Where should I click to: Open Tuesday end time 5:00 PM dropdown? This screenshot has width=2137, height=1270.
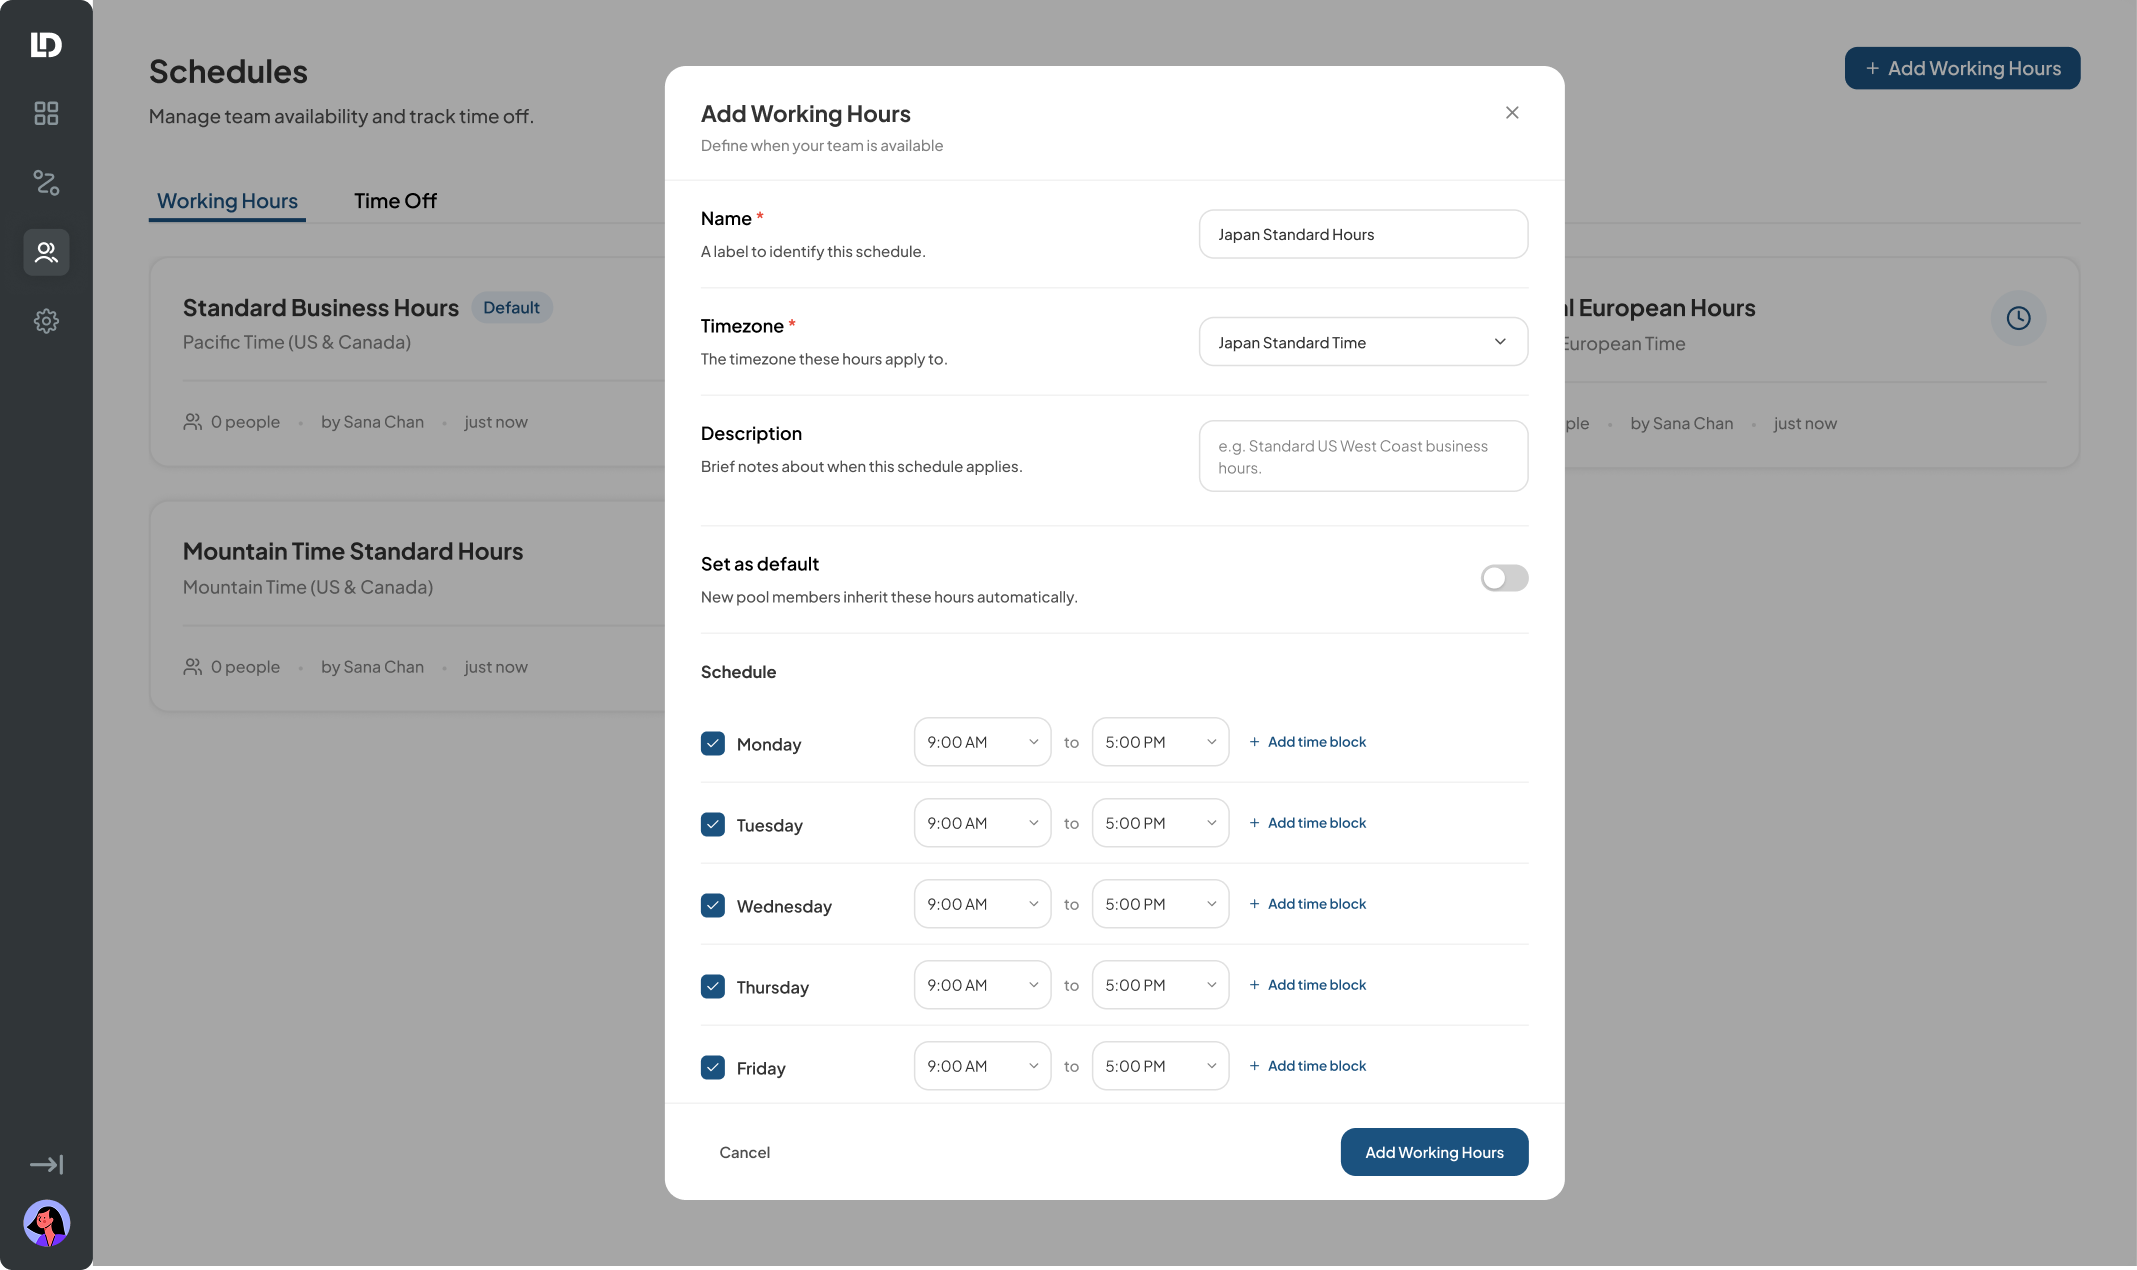click(x=1160, y=823)
